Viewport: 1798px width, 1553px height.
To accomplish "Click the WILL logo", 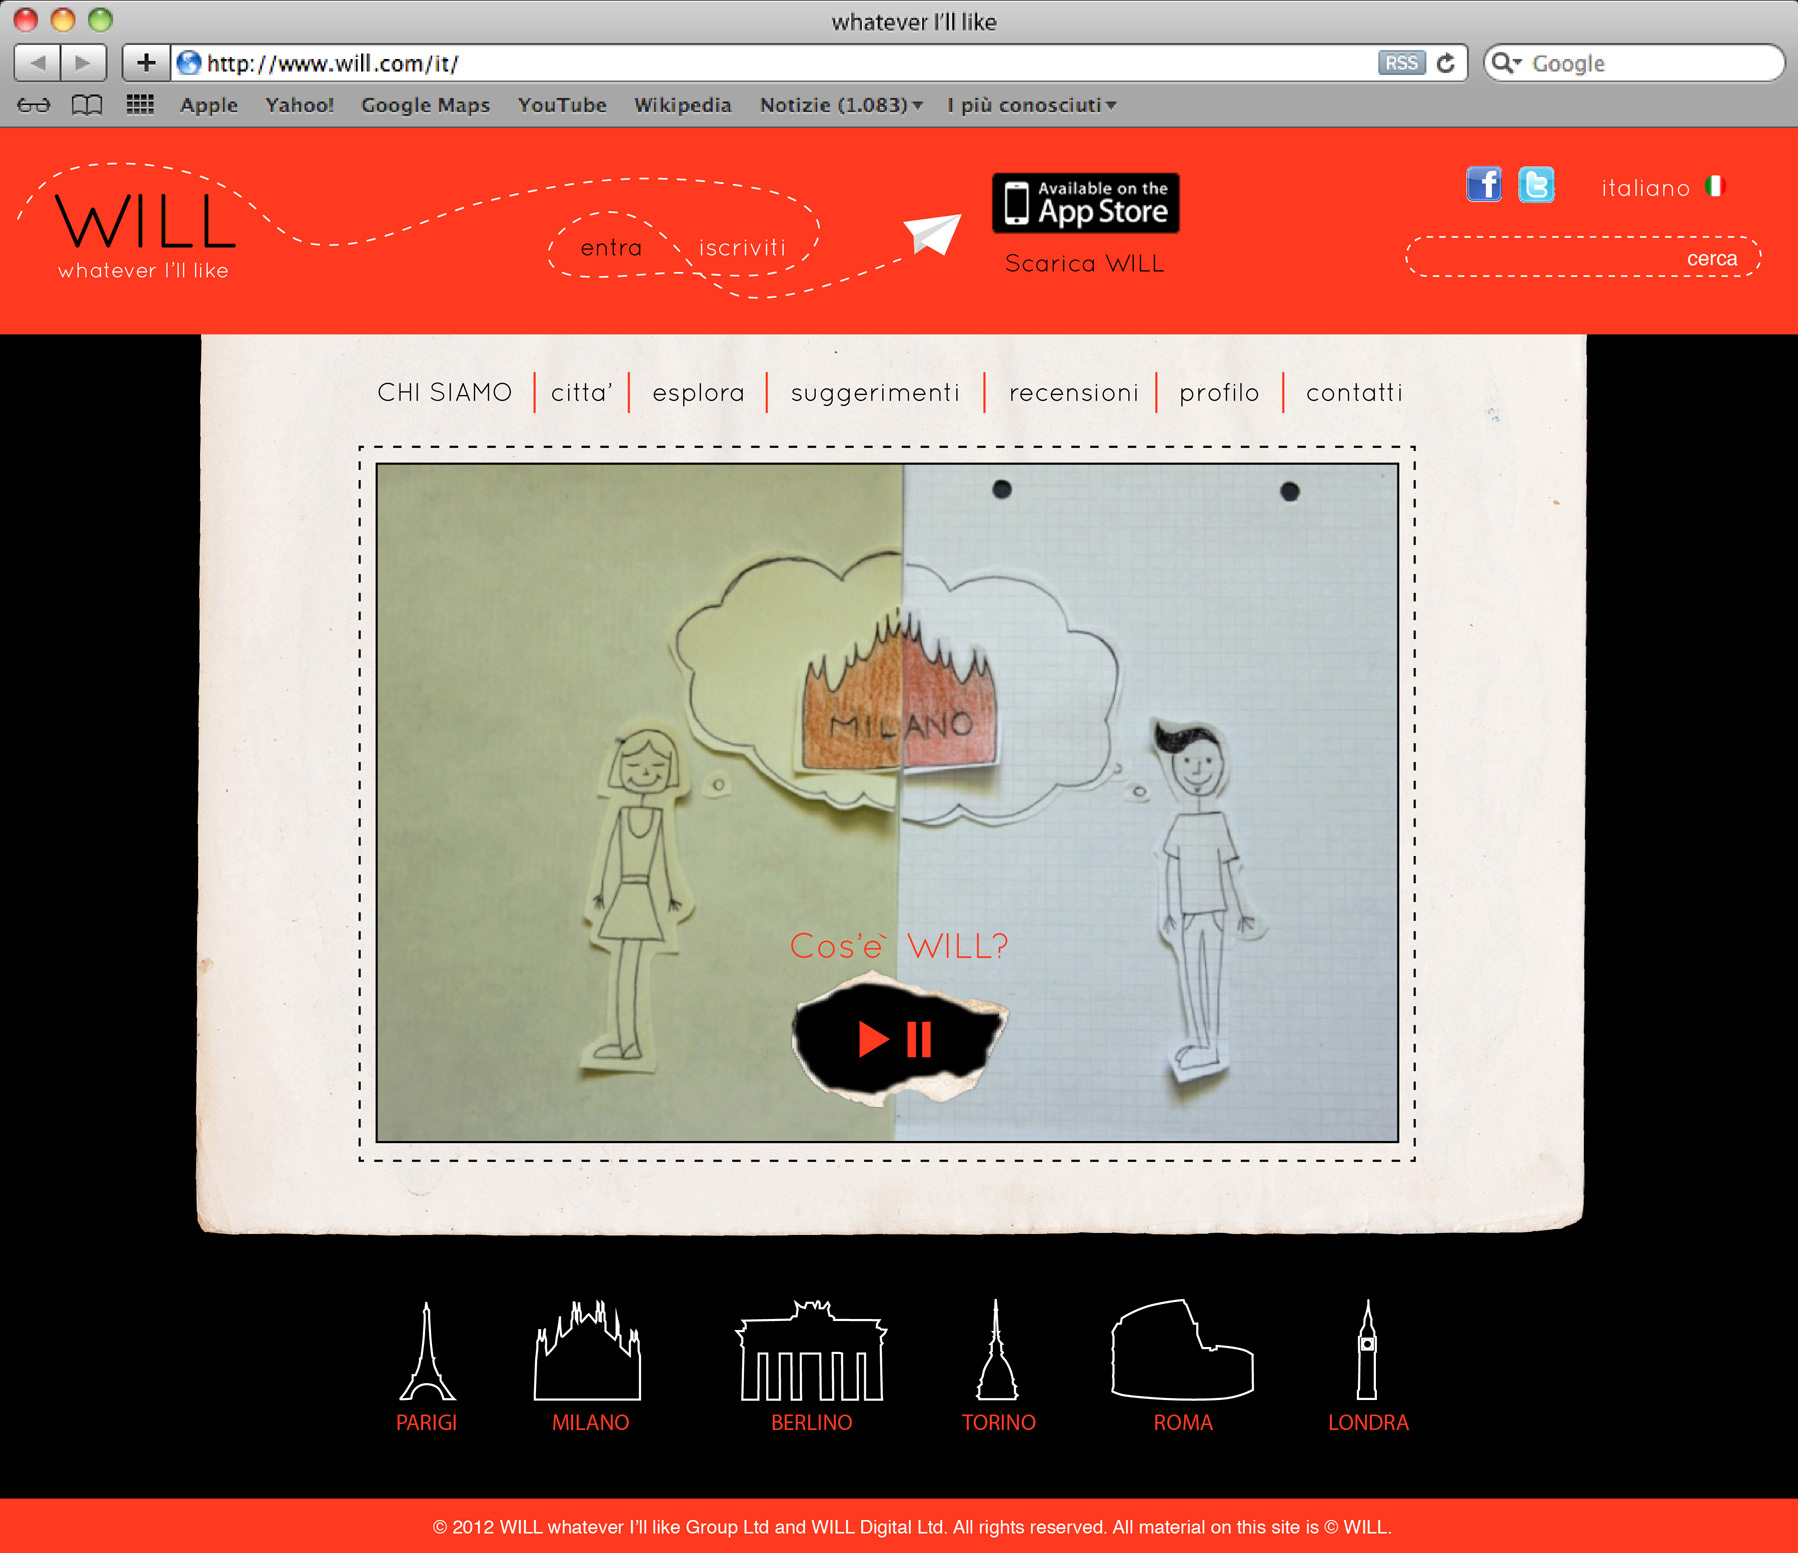I will (x=146, y=222).
